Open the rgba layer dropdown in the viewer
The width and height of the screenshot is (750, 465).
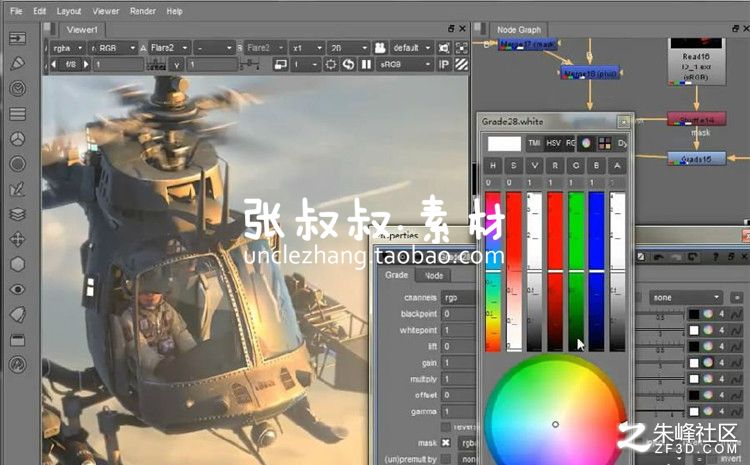pos(67,48)
